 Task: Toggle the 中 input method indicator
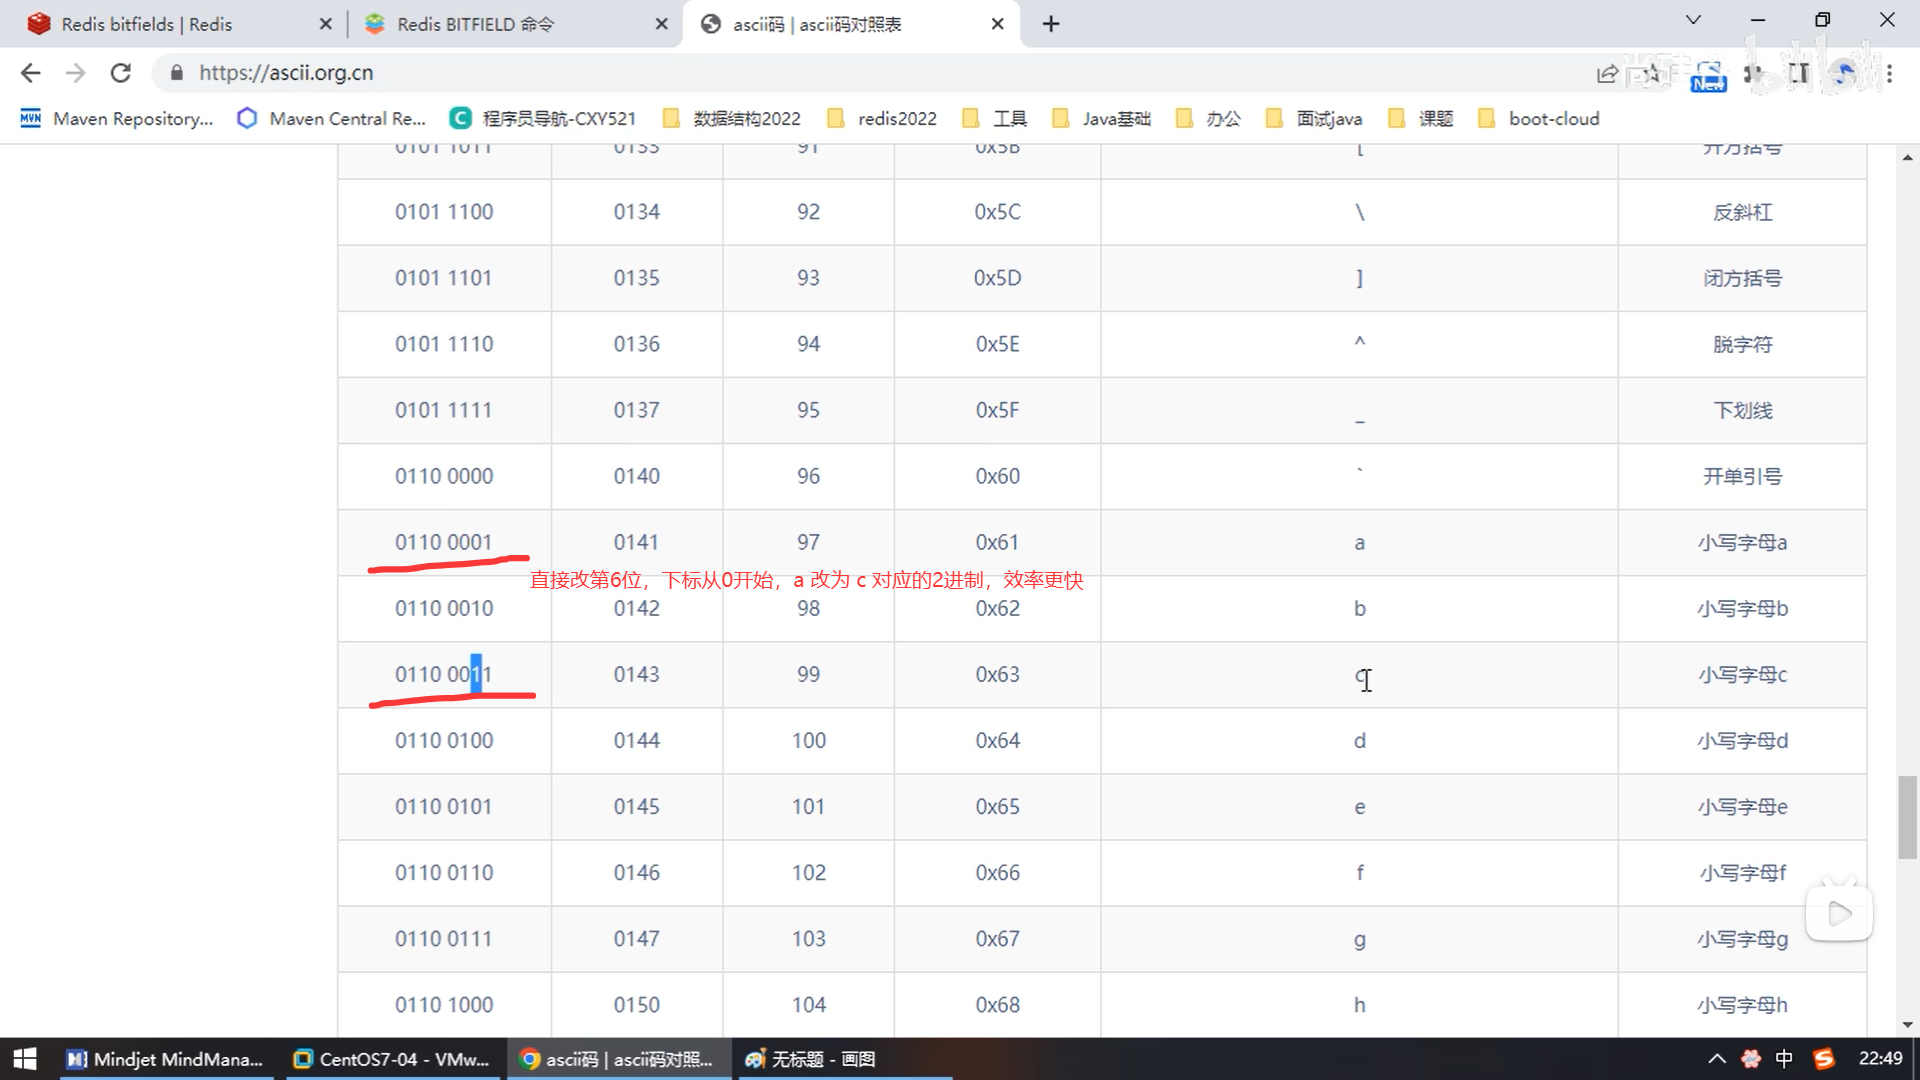pos(1784,1059)
